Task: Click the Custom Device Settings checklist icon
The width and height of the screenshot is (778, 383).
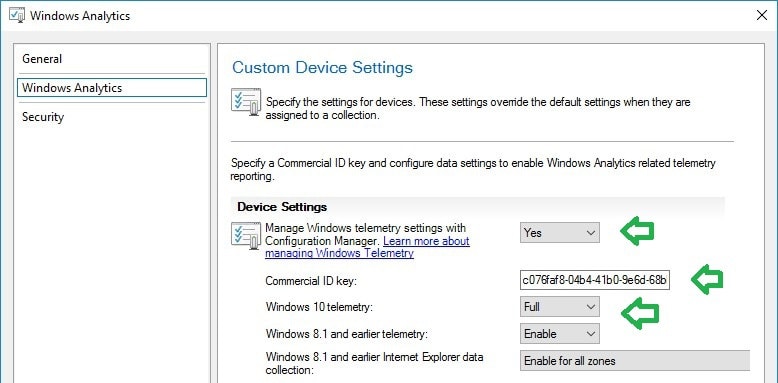Action: (246, 102)
